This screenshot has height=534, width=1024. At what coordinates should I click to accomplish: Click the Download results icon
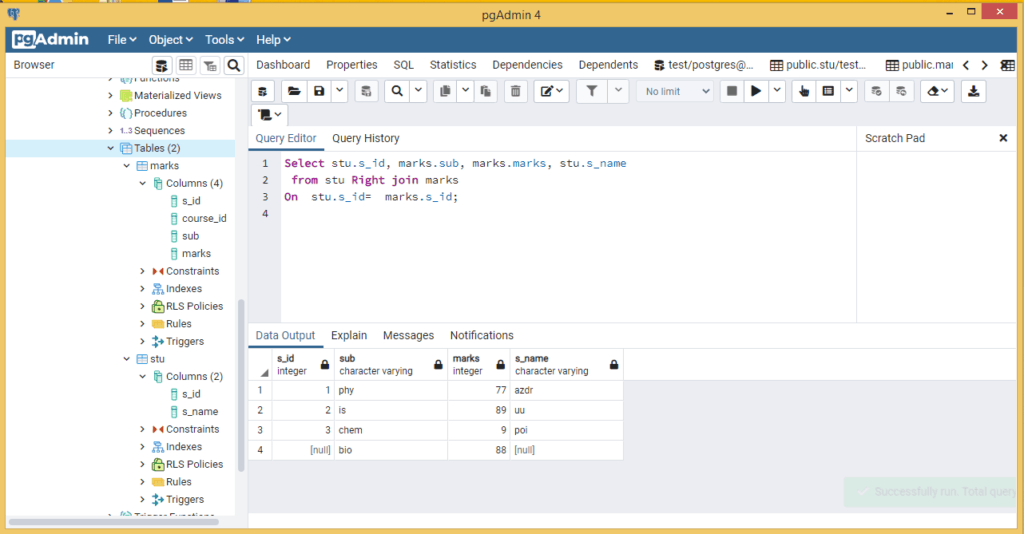click(x=972, y=91)
